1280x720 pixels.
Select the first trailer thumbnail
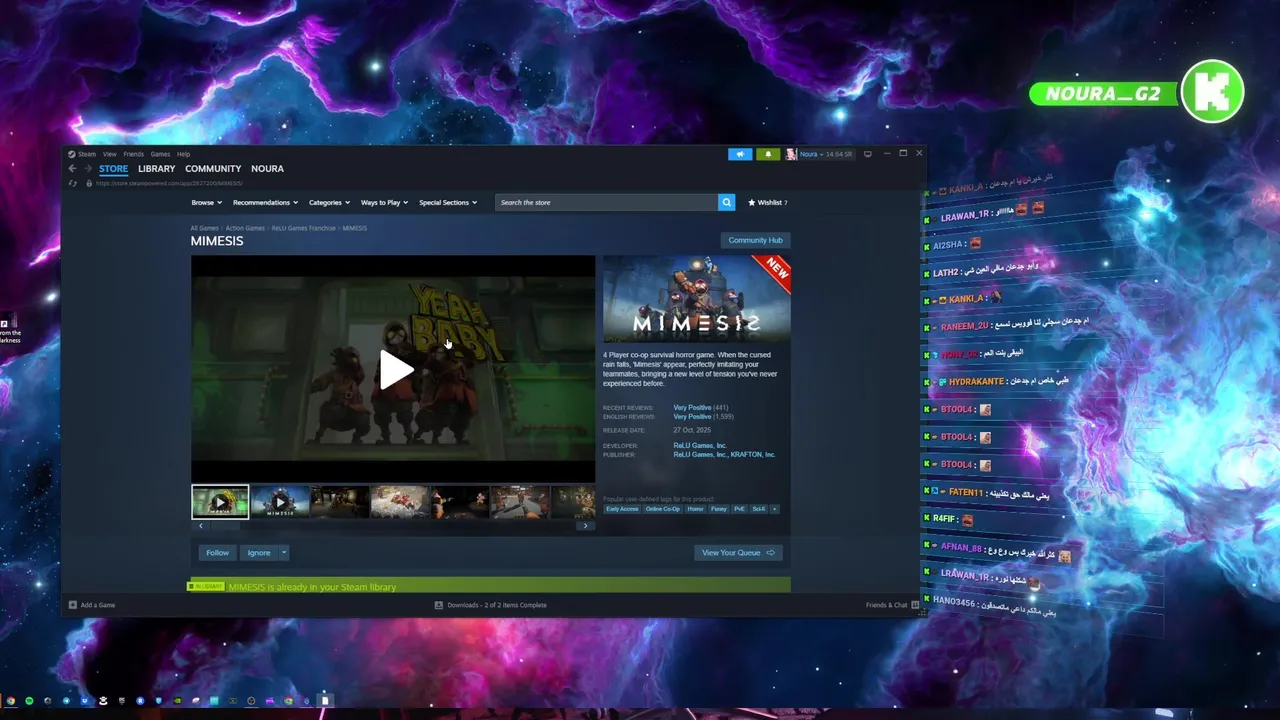[x=220, y=502]
